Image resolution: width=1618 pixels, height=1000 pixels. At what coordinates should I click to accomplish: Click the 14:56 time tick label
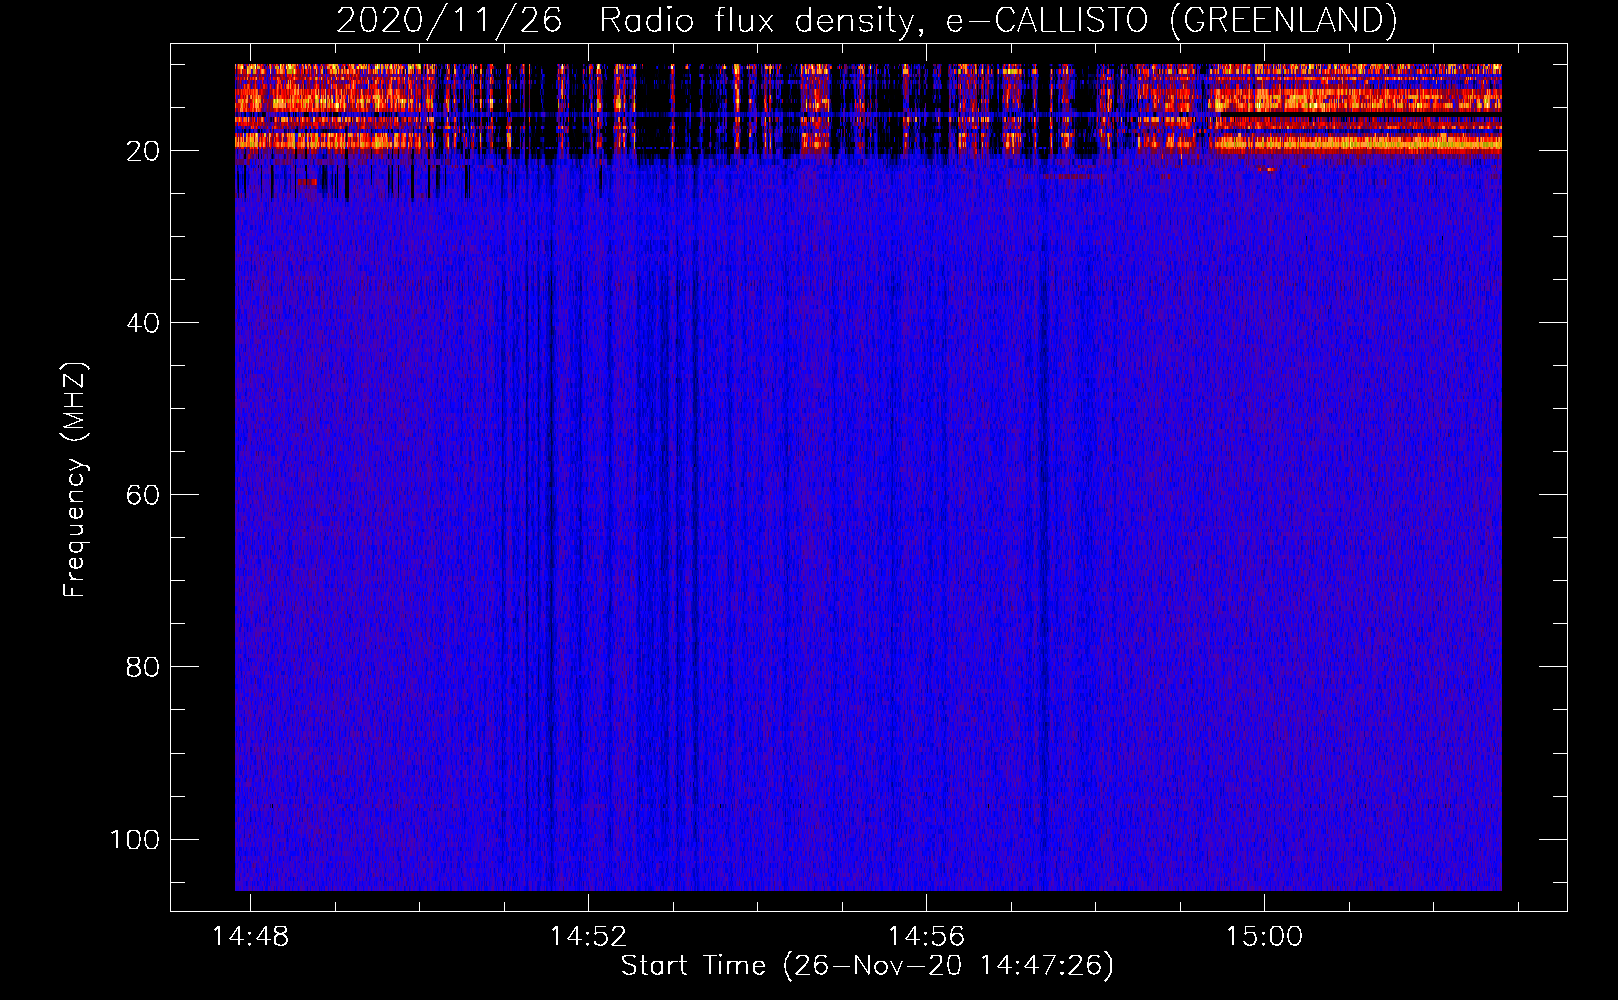click(x=926, y=936)
